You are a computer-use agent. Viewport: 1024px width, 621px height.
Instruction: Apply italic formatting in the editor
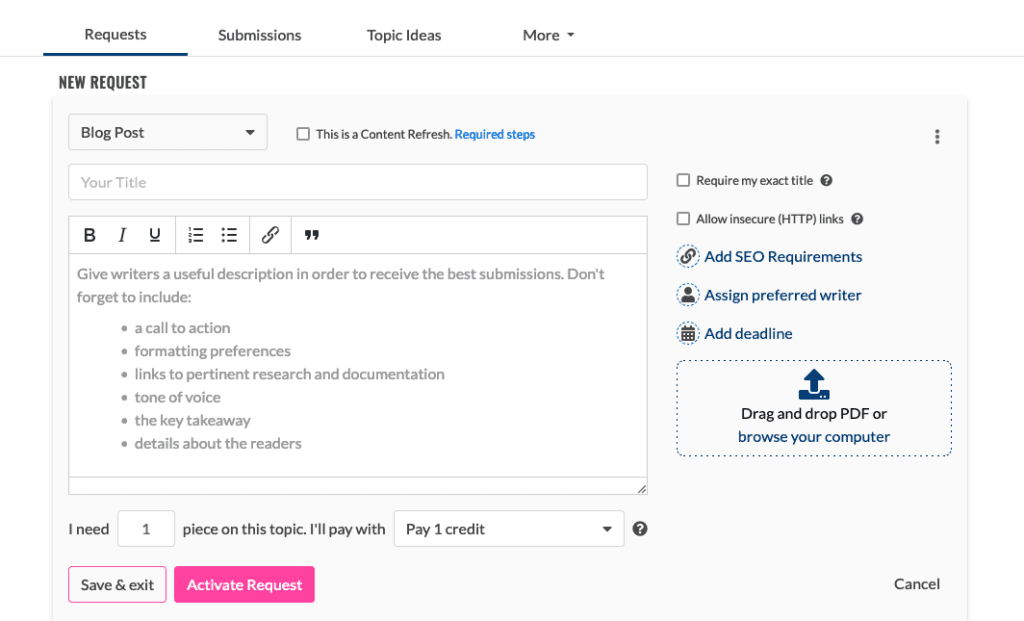122,235
